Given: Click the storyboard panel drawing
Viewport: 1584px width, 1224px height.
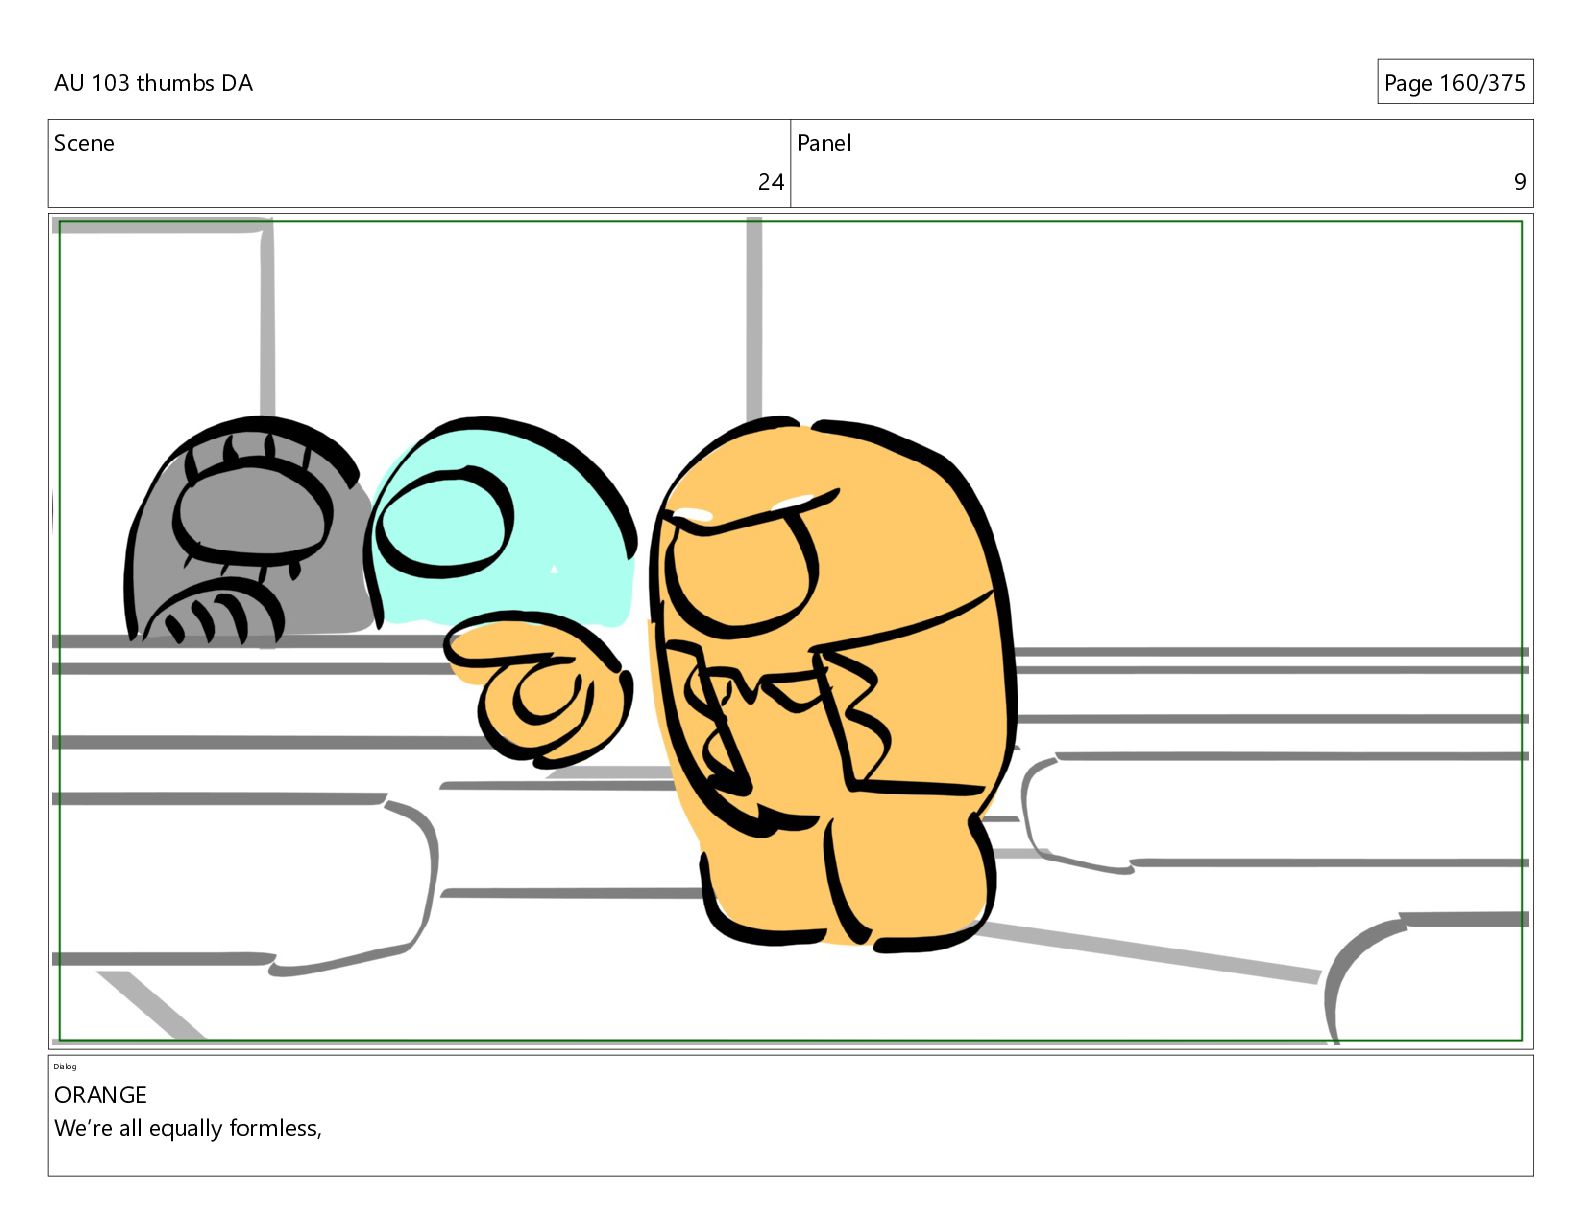Looking at the screenshot, I should (790, 631).
